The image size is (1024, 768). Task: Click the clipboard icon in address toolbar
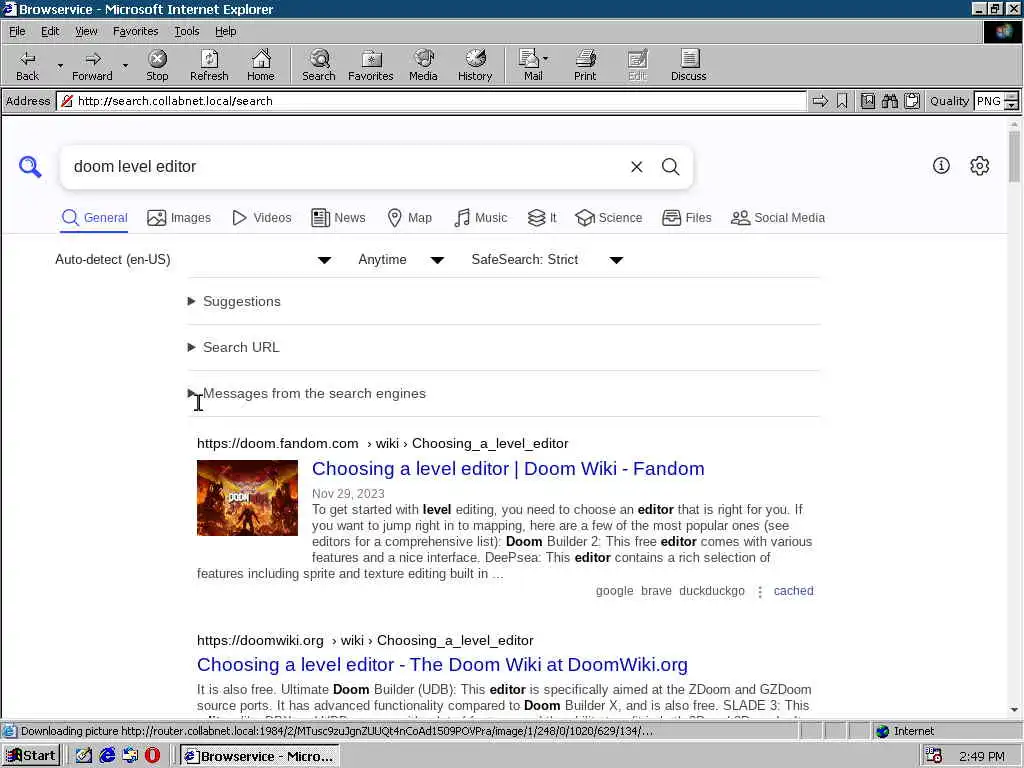tap(912, 101)
